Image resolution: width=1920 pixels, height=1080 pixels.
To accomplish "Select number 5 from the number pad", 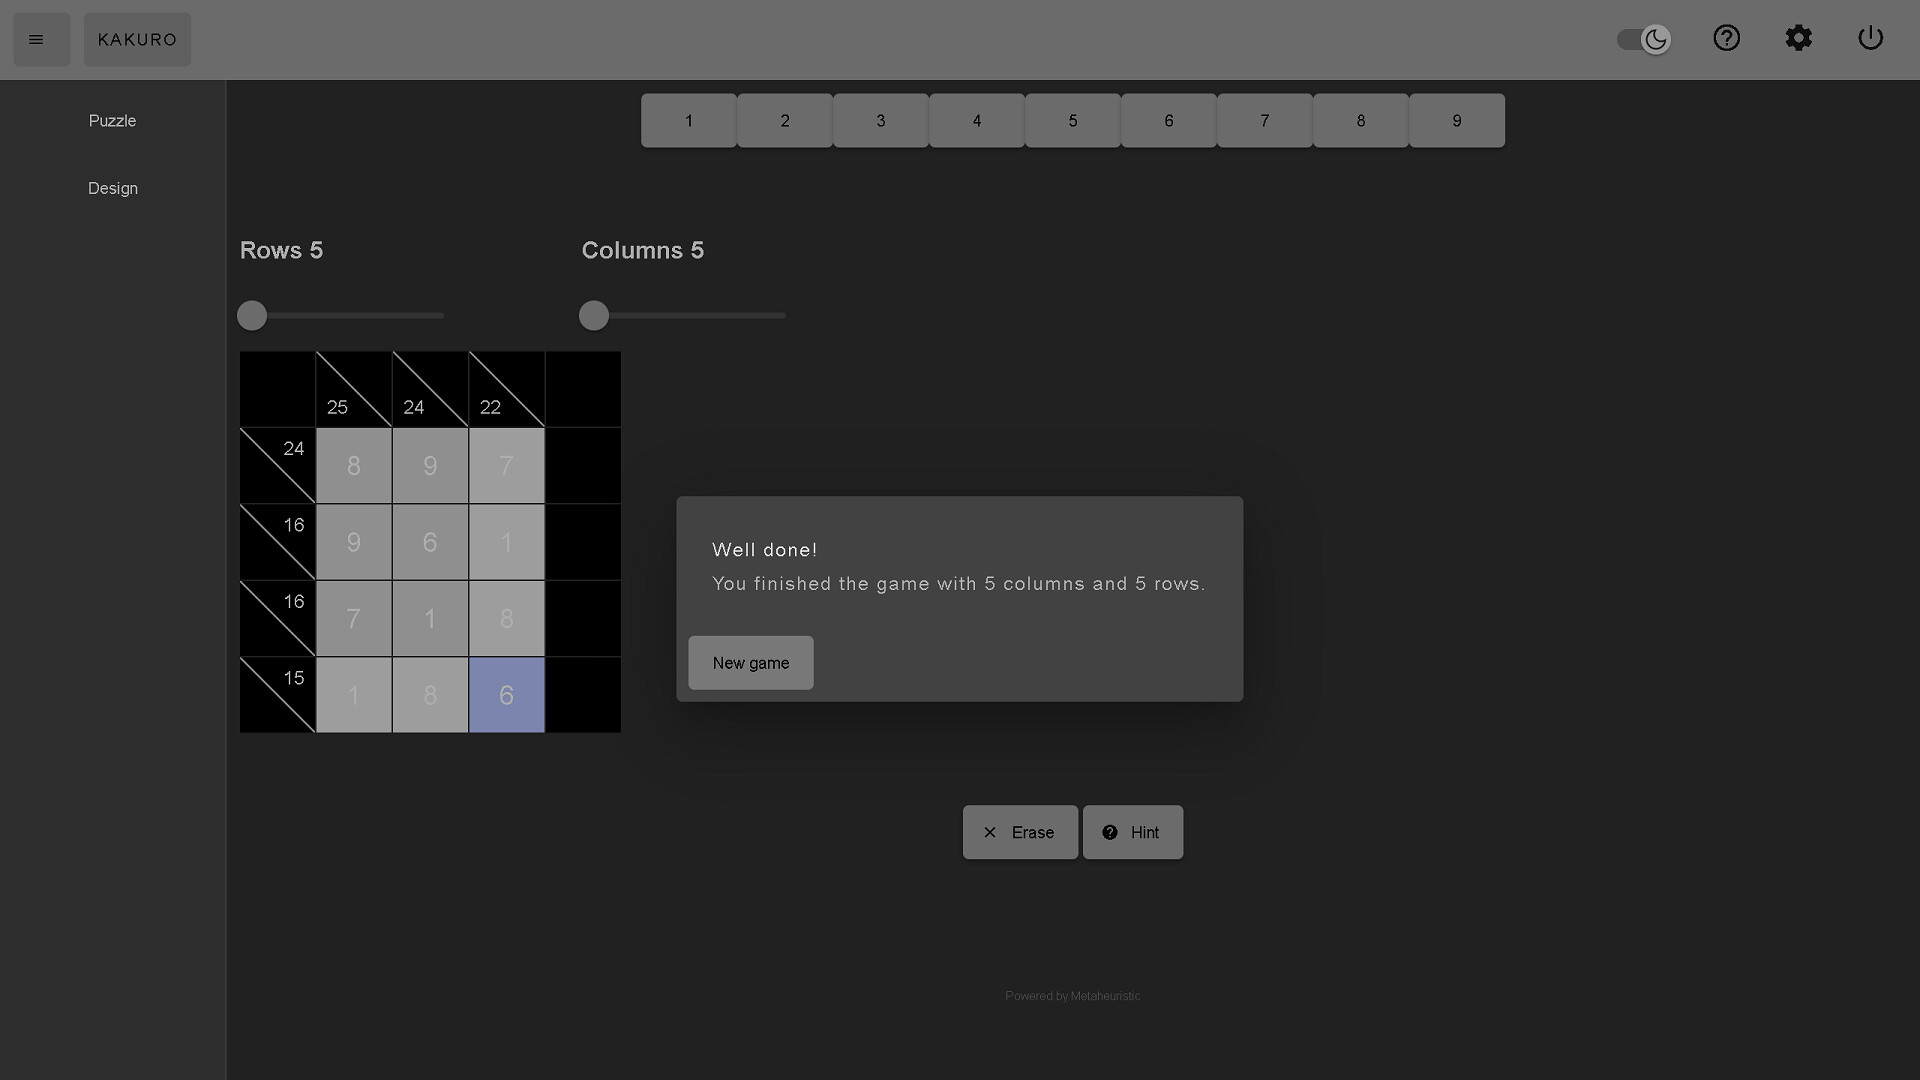I will tap(1072, 120).
